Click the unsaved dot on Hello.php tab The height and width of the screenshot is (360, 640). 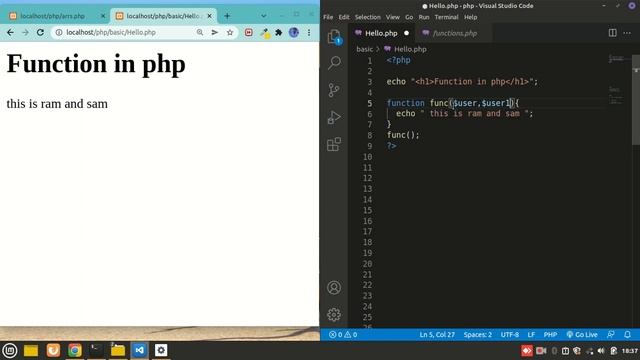(x=406, y=33)
